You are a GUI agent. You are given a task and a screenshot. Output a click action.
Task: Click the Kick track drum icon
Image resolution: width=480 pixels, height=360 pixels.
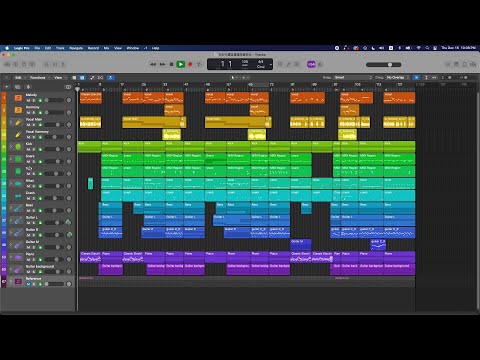pos(18,147)
